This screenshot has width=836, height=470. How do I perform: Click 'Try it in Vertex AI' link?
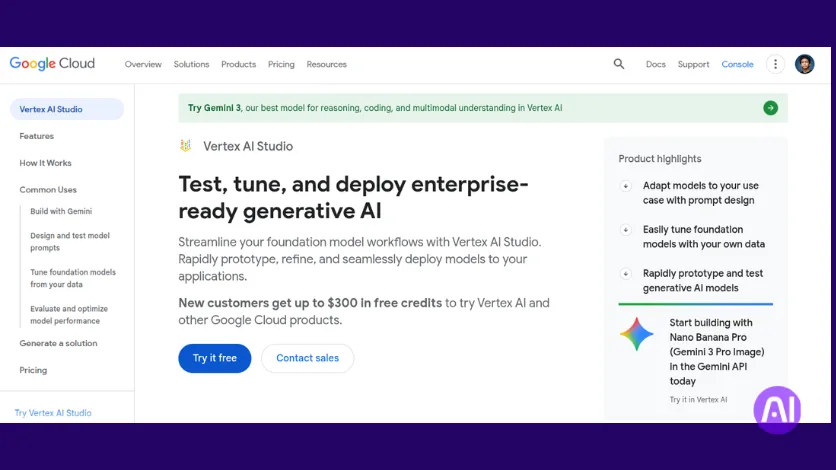click(698, 400)
